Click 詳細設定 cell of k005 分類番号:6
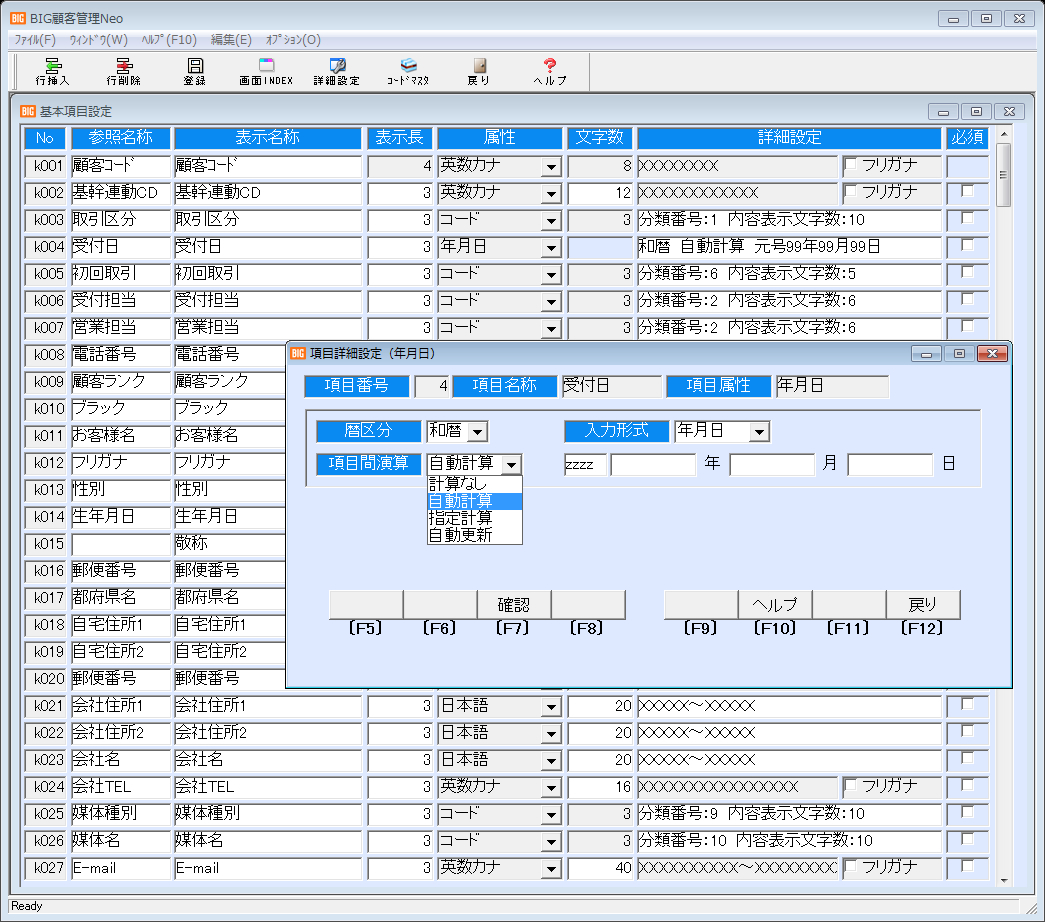Viewport: 1045px width, 922px height. tap(789, 274)
